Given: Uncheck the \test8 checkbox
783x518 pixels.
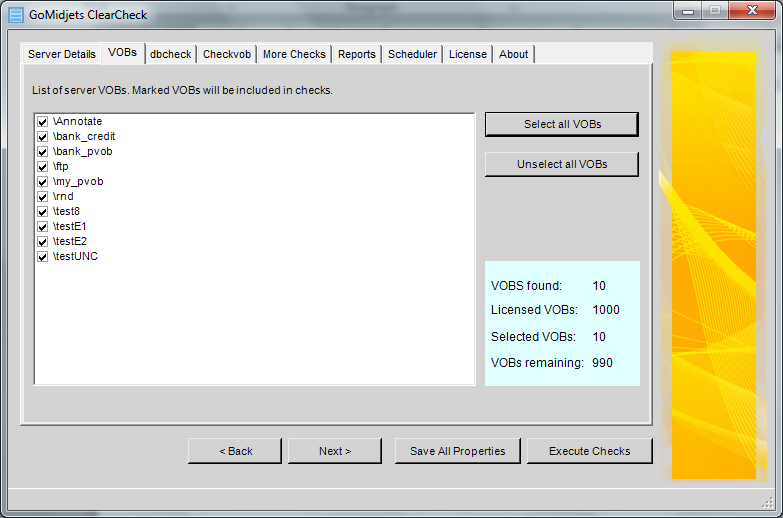Looking at the screenshot, I should point(43,212).
